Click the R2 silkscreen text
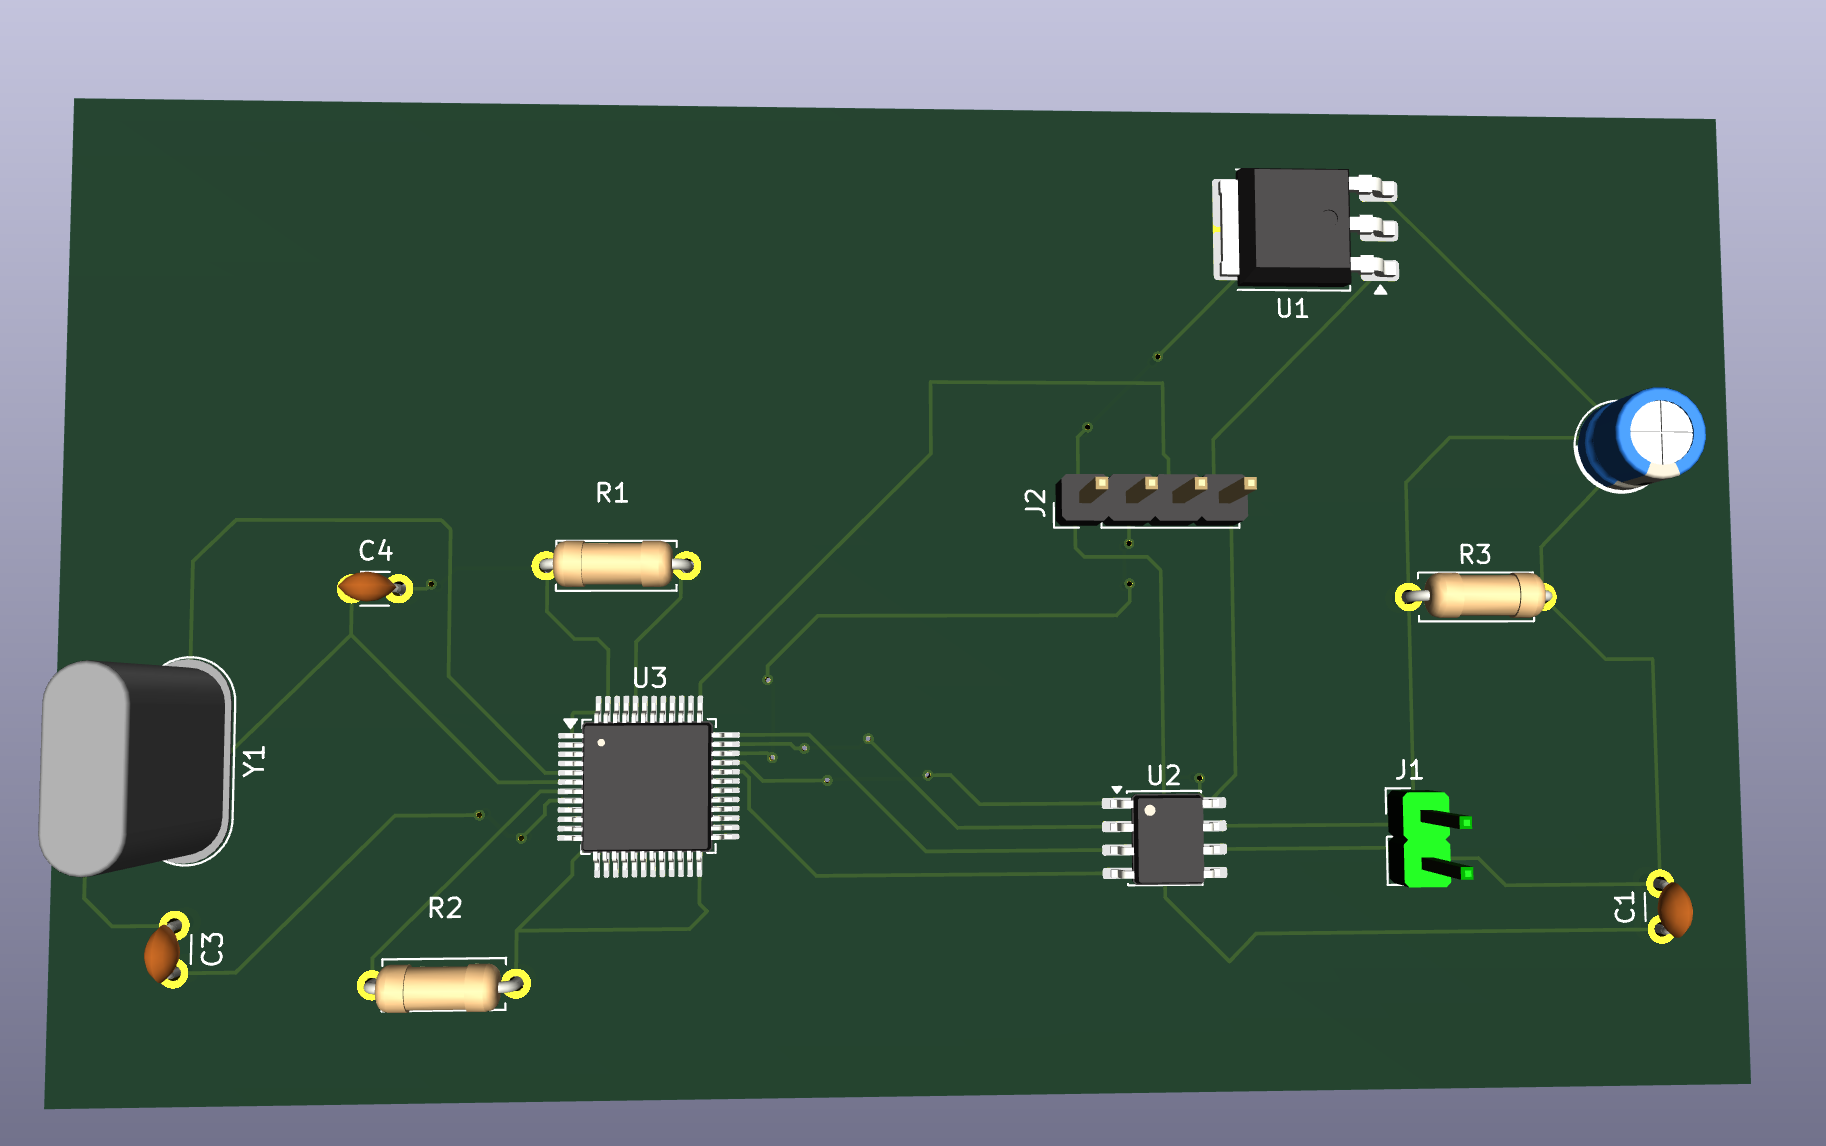 (x=445, y=907)
